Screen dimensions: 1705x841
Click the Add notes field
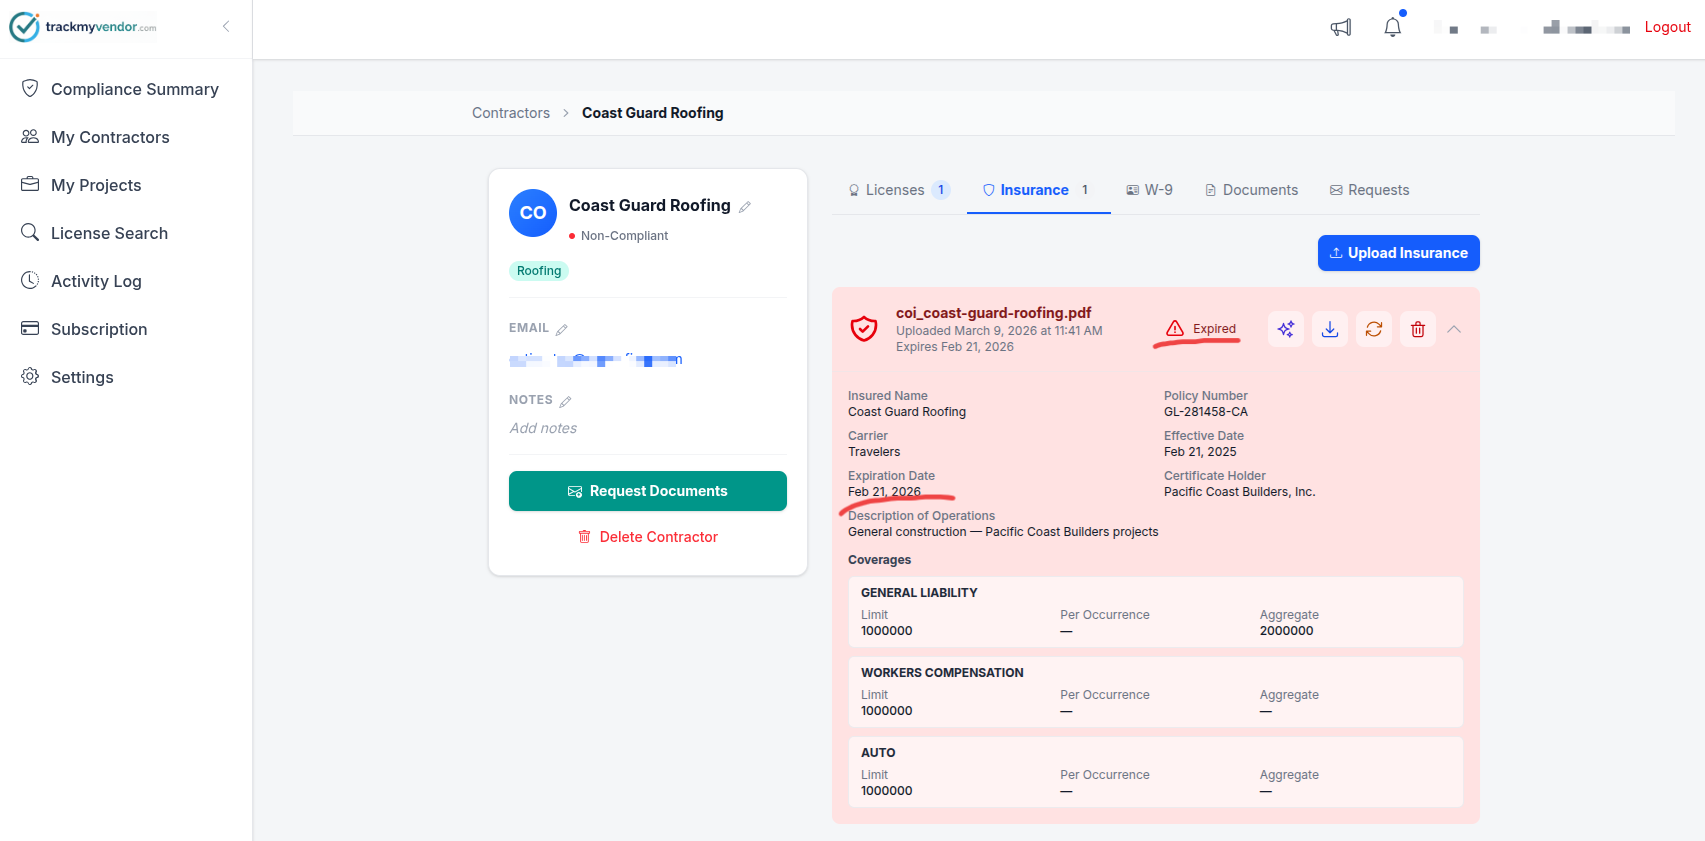click(x=543, y=428)
